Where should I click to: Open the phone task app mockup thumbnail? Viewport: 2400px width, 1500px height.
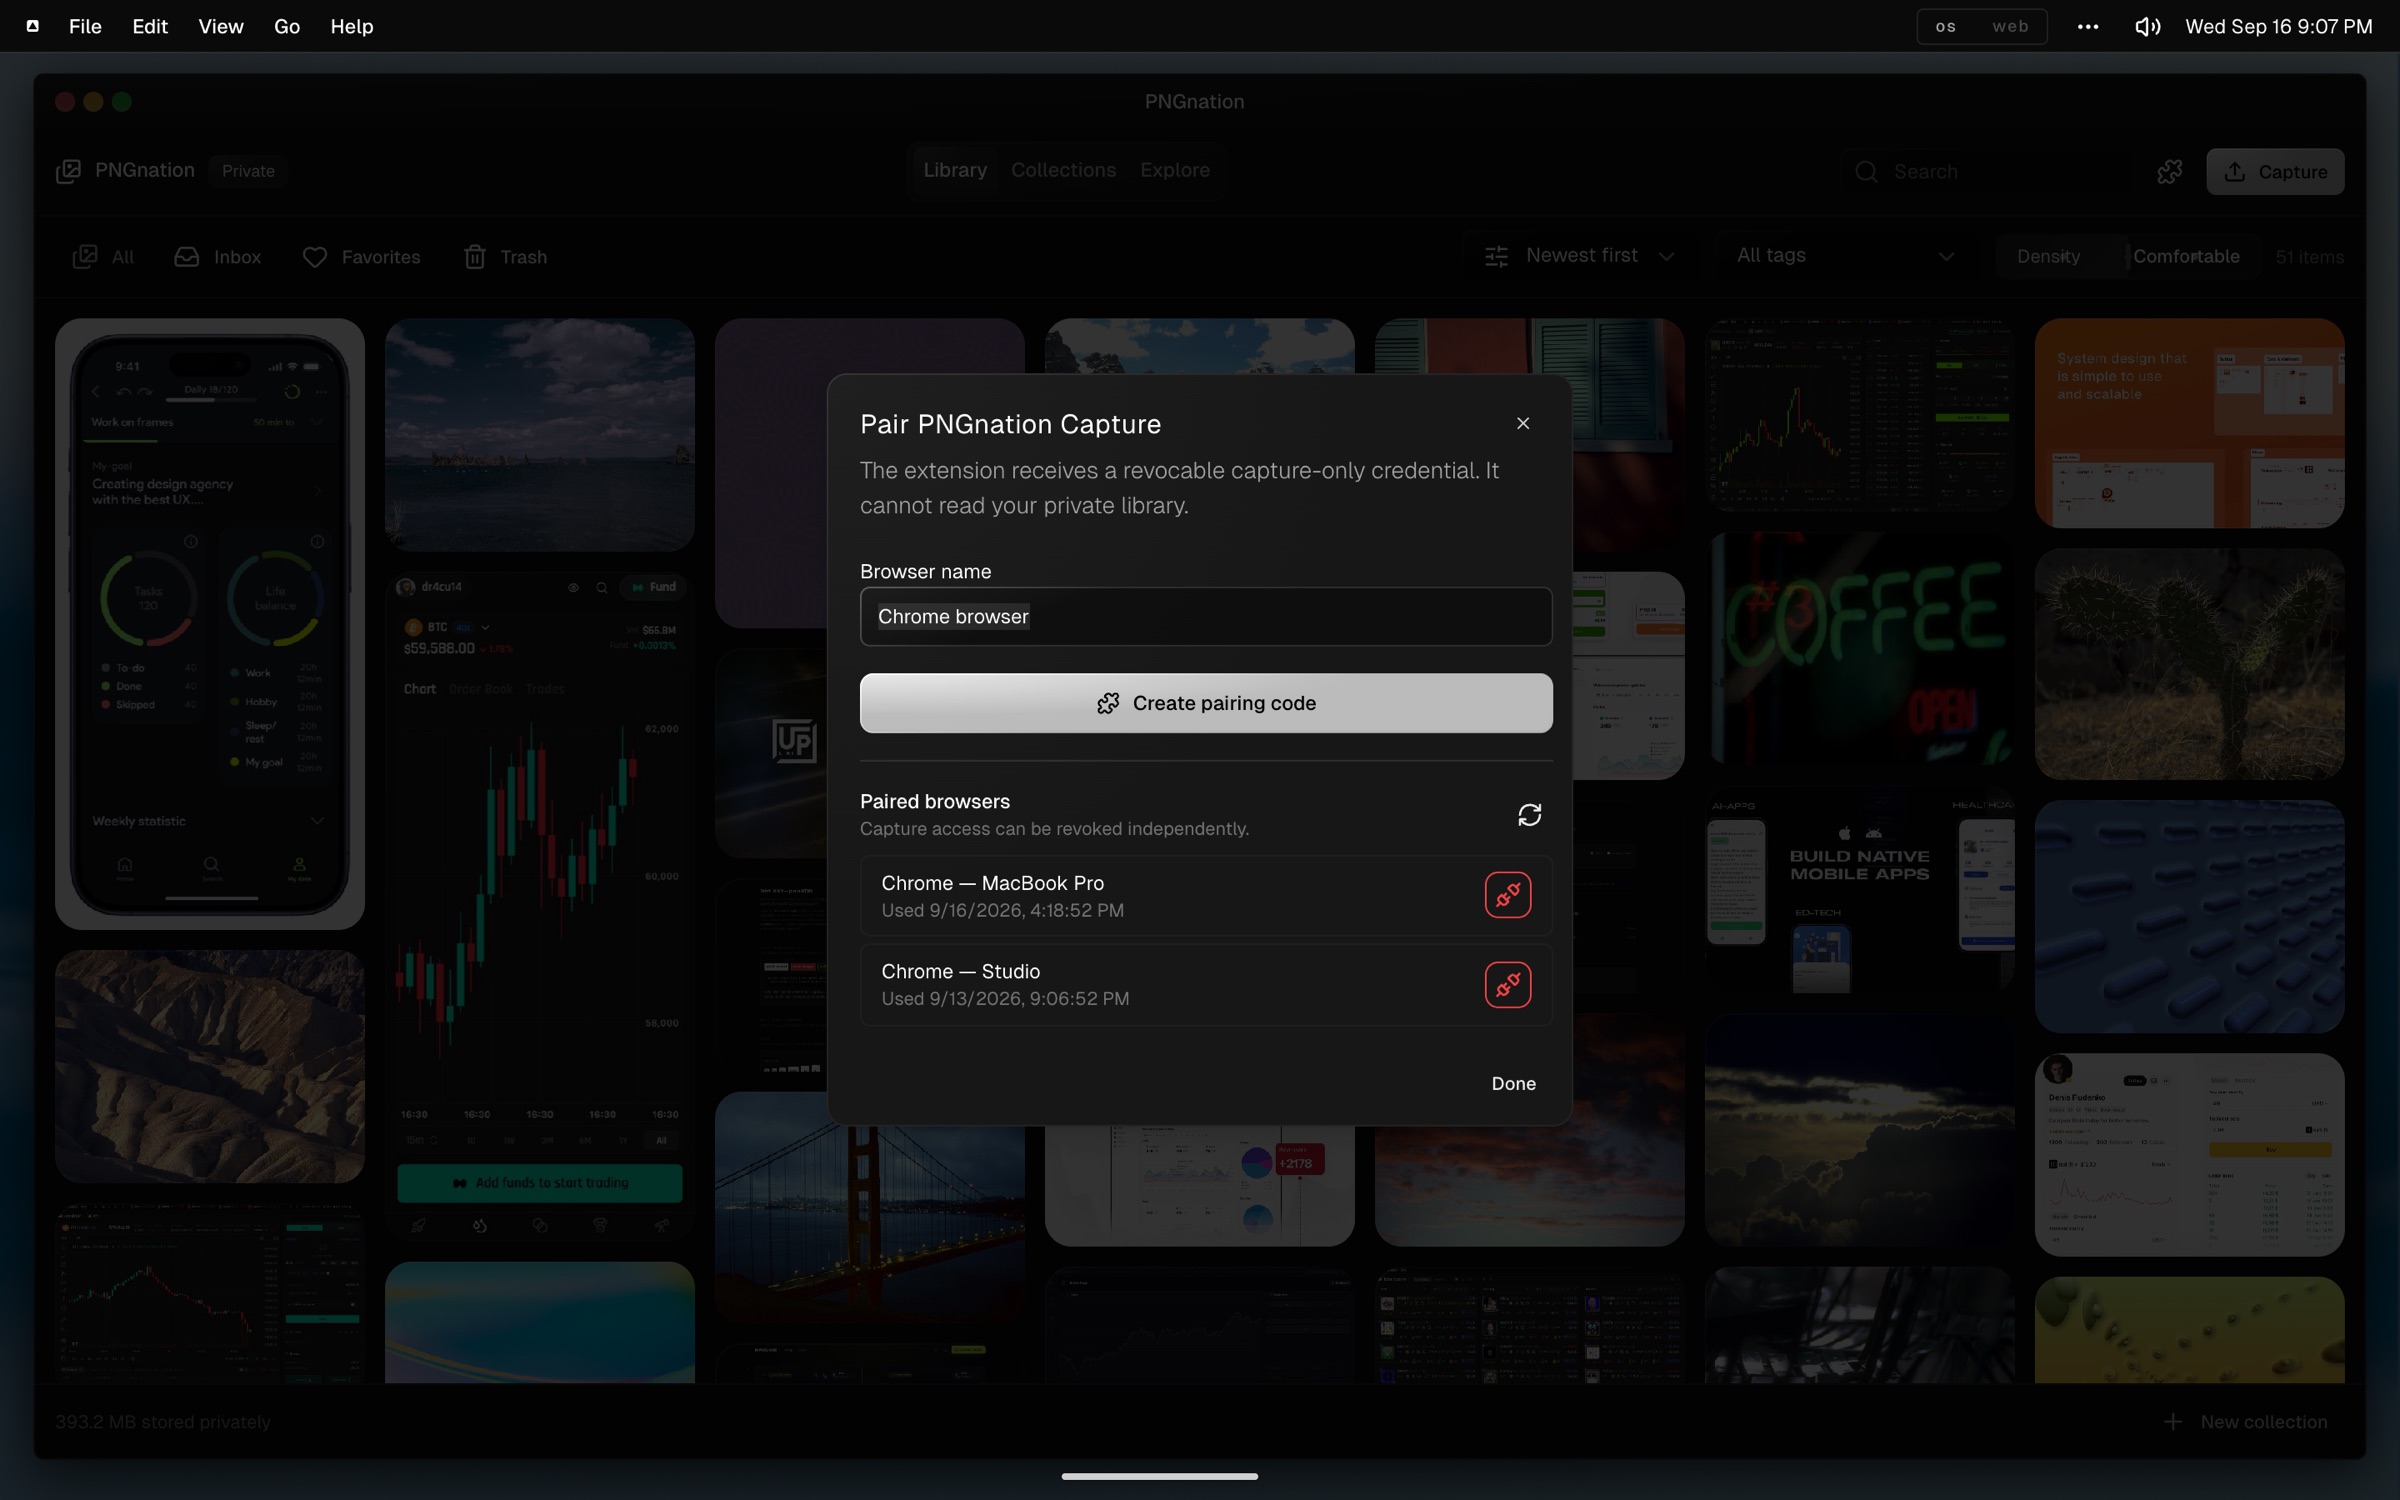[x=210, y=624]
